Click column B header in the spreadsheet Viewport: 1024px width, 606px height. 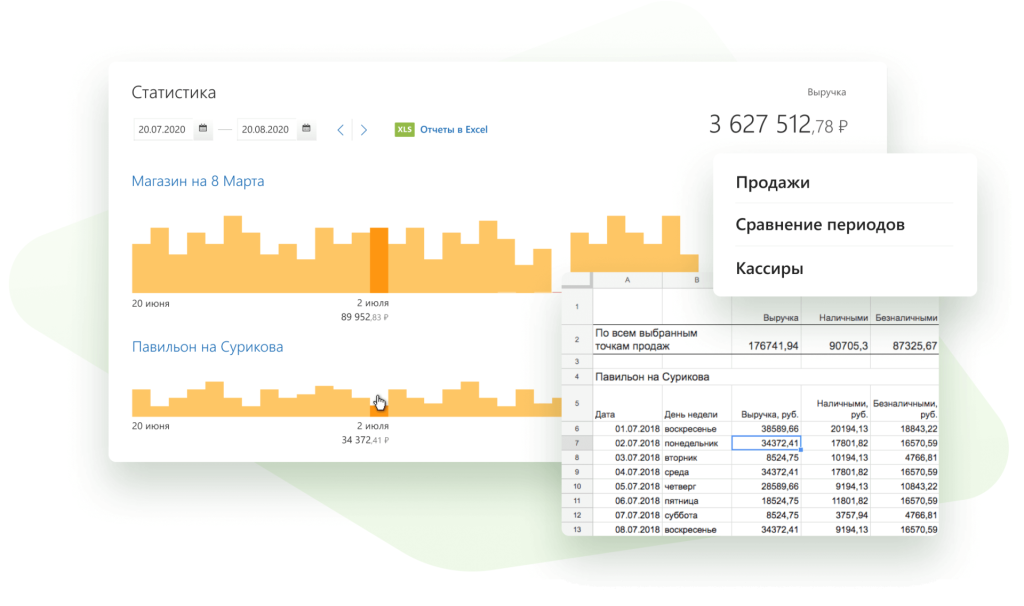(x=696, y=281)
